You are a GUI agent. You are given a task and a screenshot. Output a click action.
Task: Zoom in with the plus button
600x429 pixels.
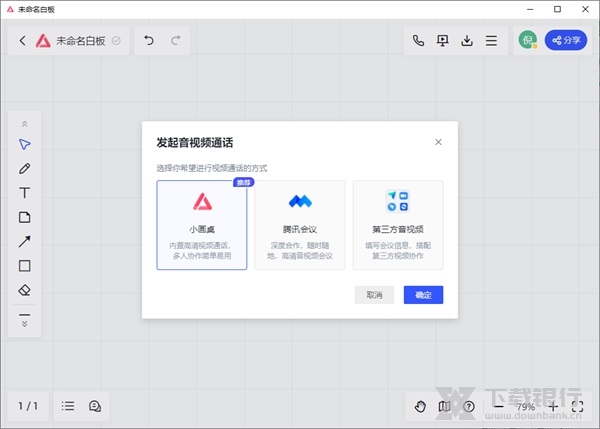point(553,406)
